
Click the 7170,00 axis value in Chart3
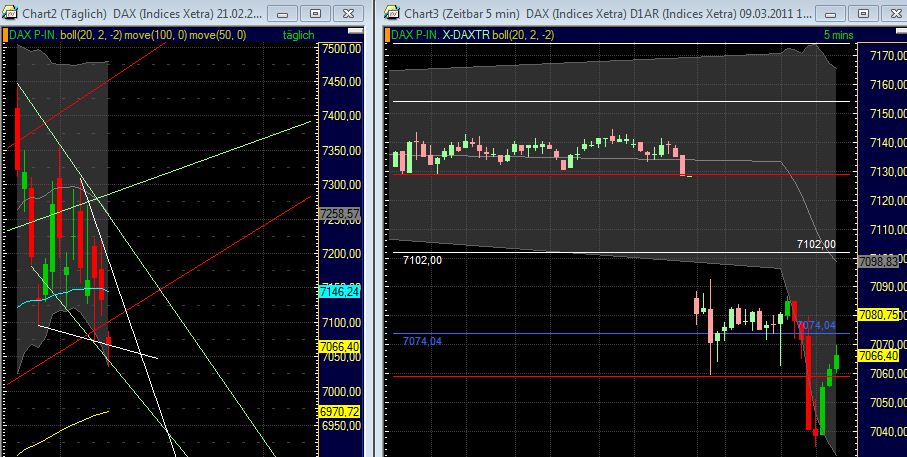coord(888,56)
